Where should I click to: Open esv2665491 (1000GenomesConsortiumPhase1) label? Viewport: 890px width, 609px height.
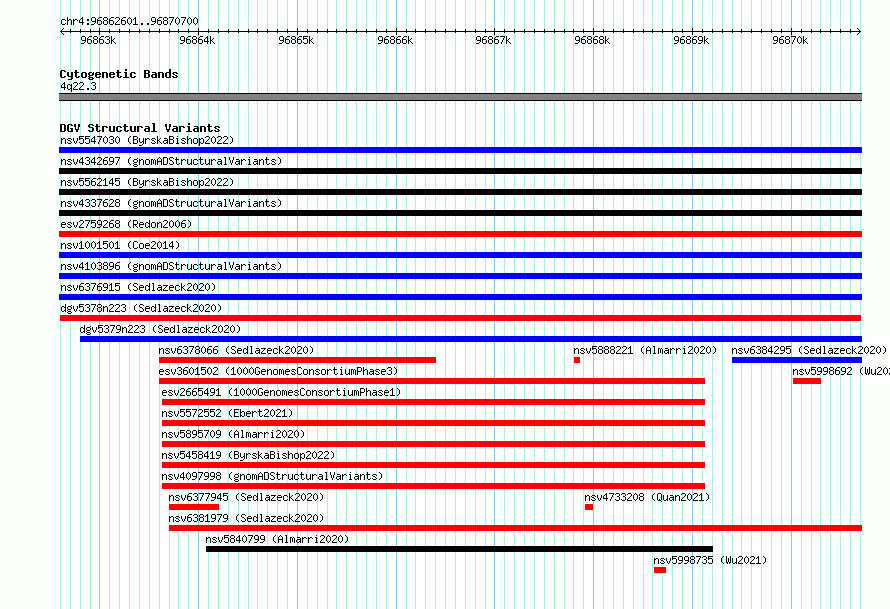[281, 392]
